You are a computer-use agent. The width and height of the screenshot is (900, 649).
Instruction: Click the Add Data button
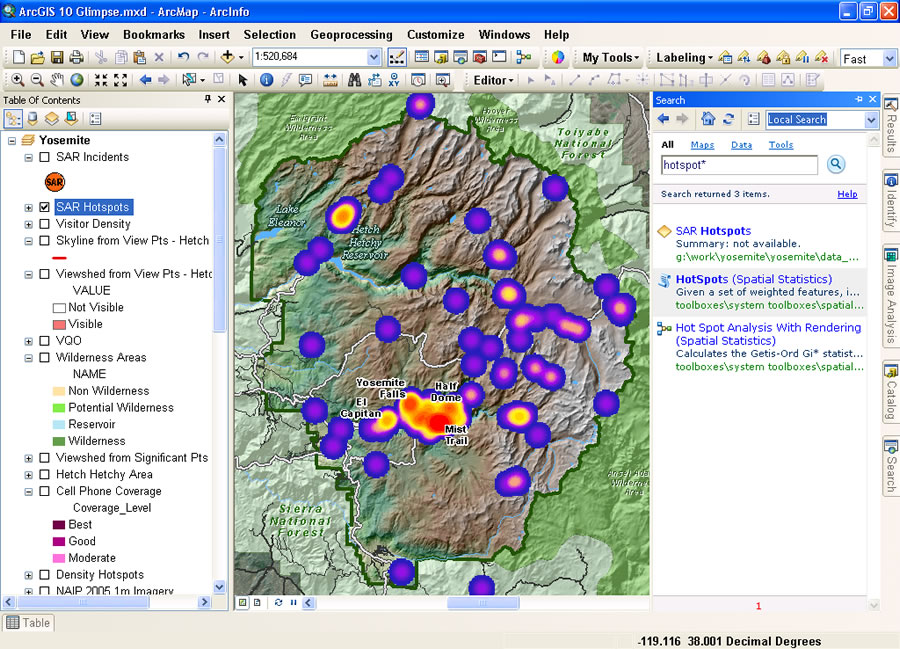[x=228, y=58]
